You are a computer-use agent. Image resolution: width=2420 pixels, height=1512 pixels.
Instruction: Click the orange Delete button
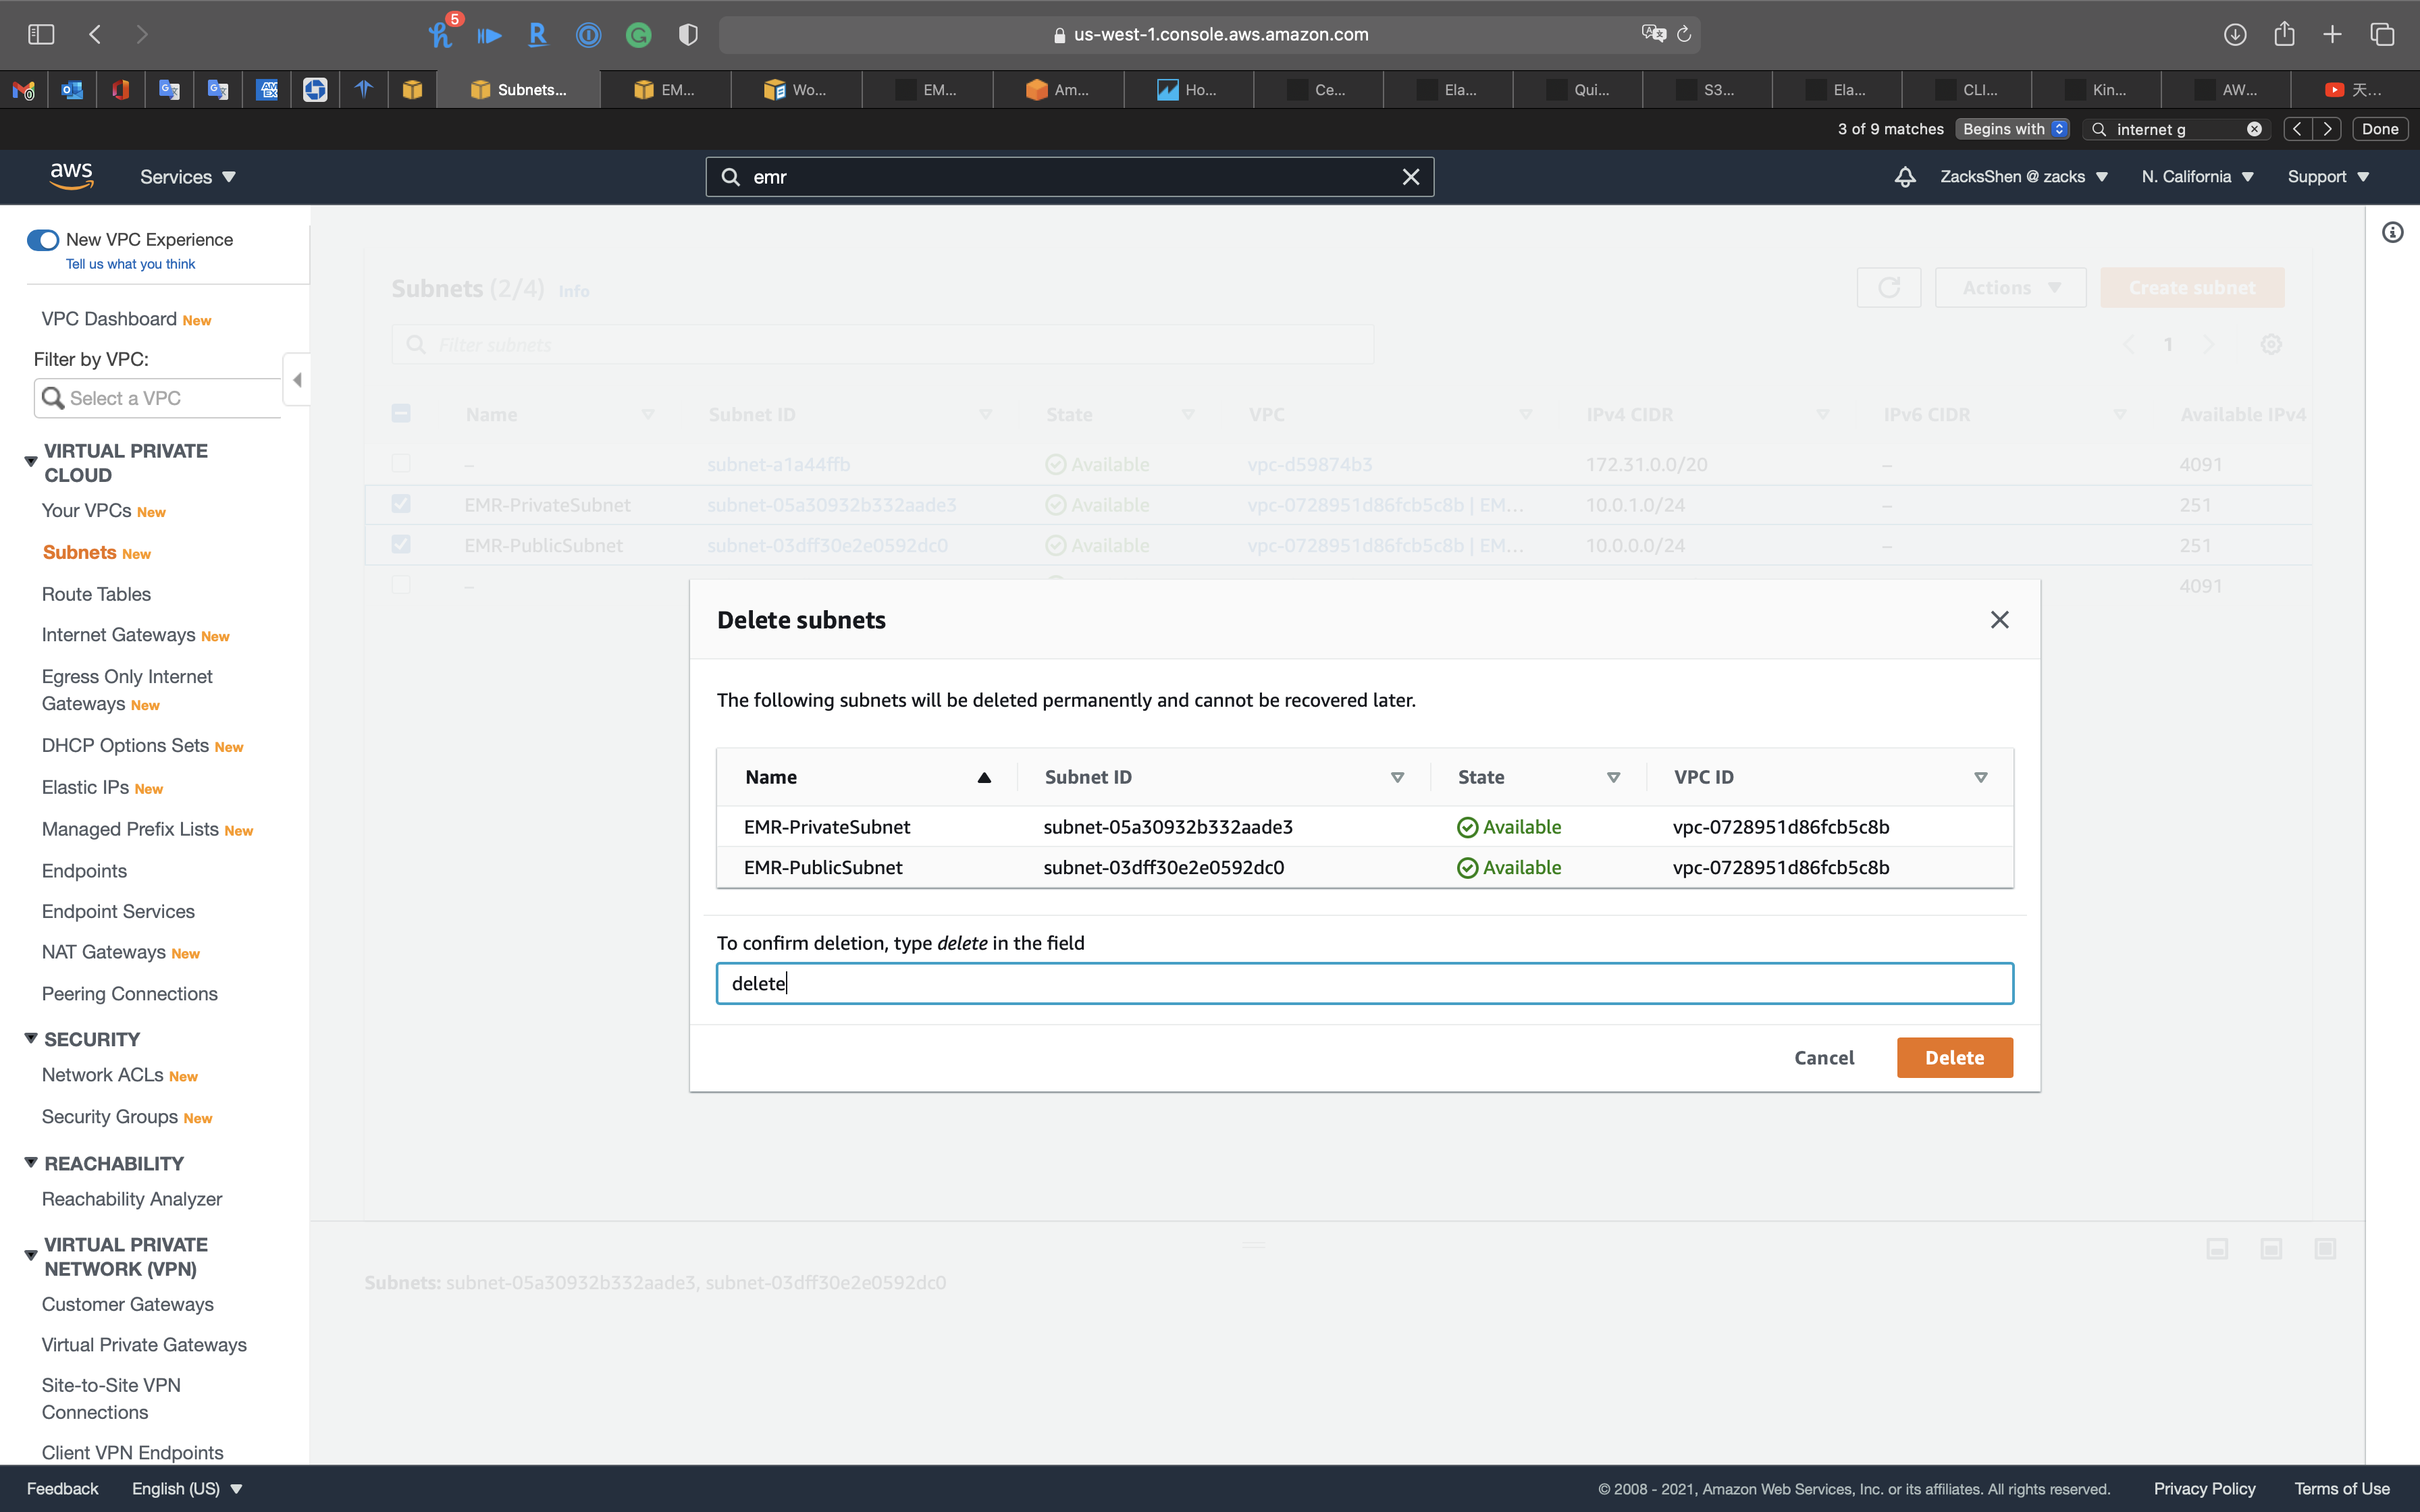(1954, 1058)
